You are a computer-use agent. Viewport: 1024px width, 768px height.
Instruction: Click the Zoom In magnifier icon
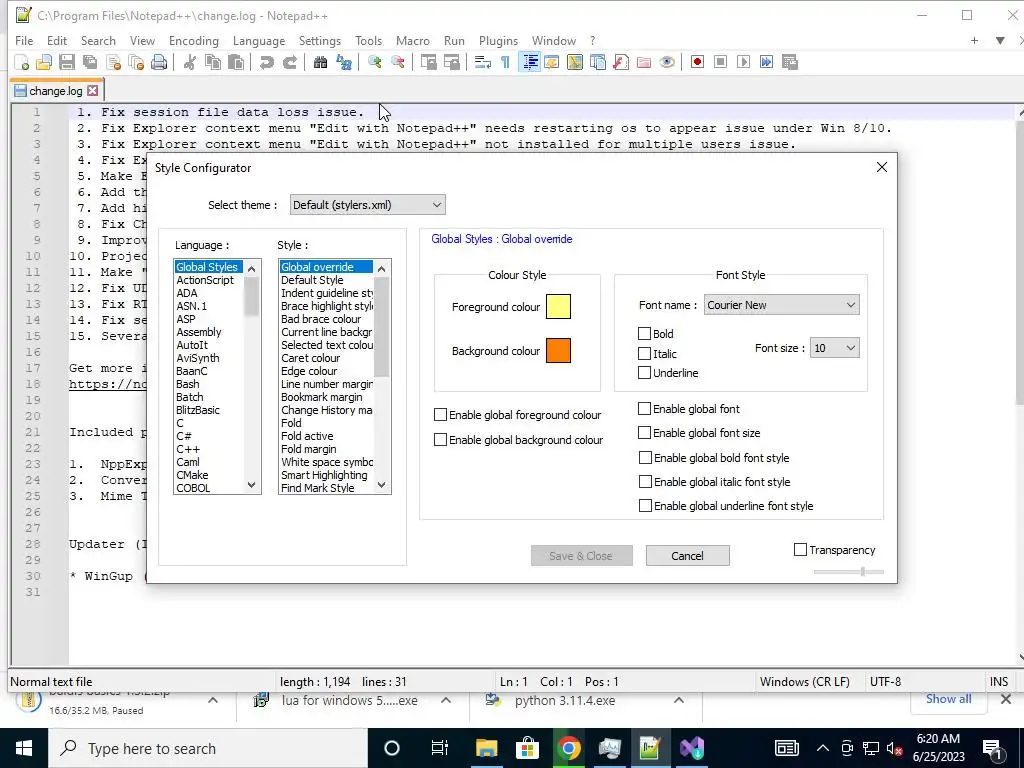tap(374, 62)
